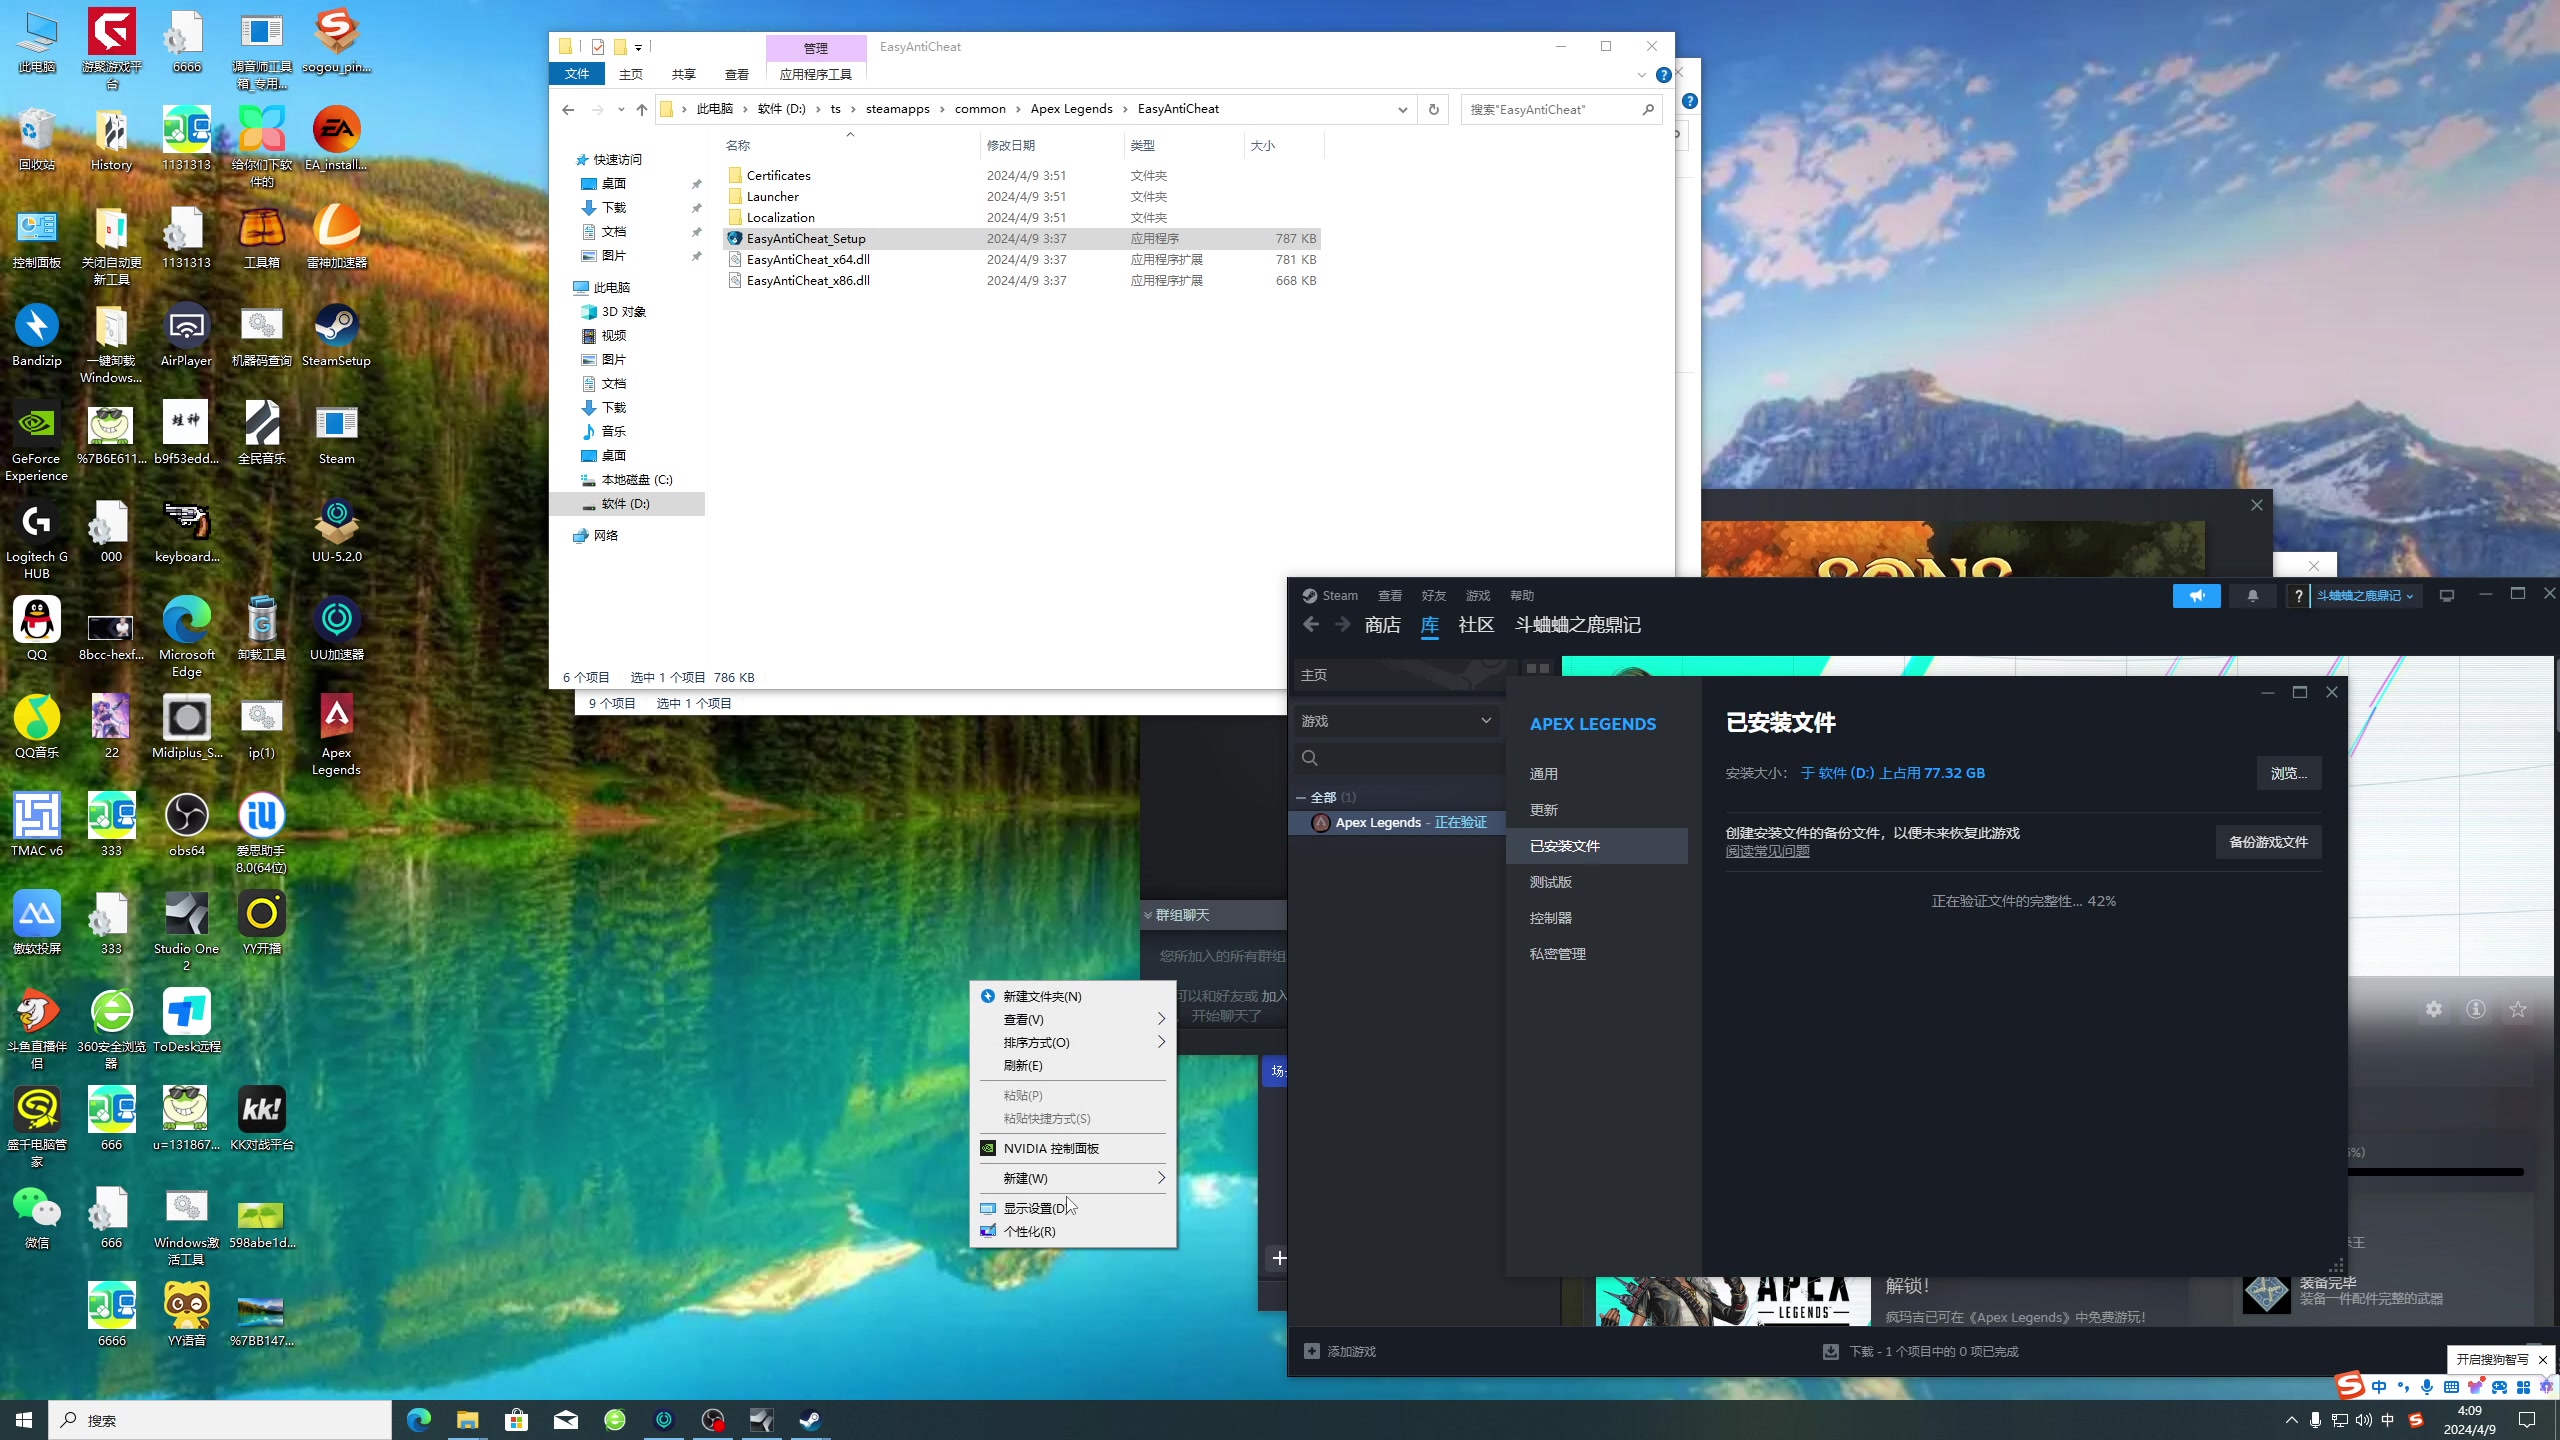
Task: Click Steam's megaphone announcements icon
Action: 2196,596
